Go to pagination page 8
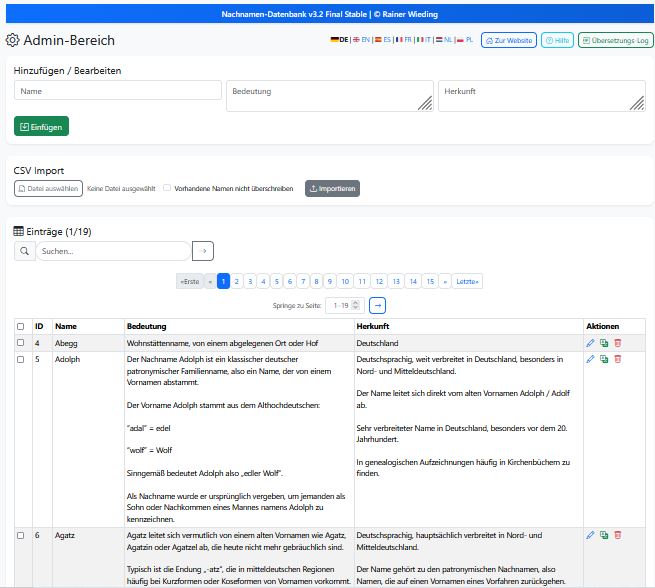This screenshot has width=655, height=588. pyautogui.click(x=316, y=281)
